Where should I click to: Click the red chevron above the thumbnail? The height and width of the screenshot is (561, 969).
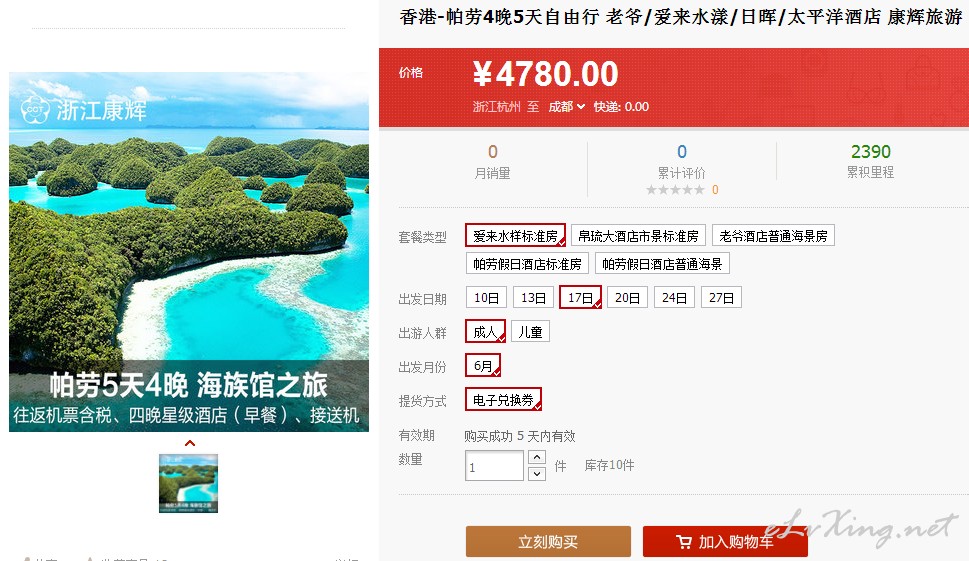190,443
